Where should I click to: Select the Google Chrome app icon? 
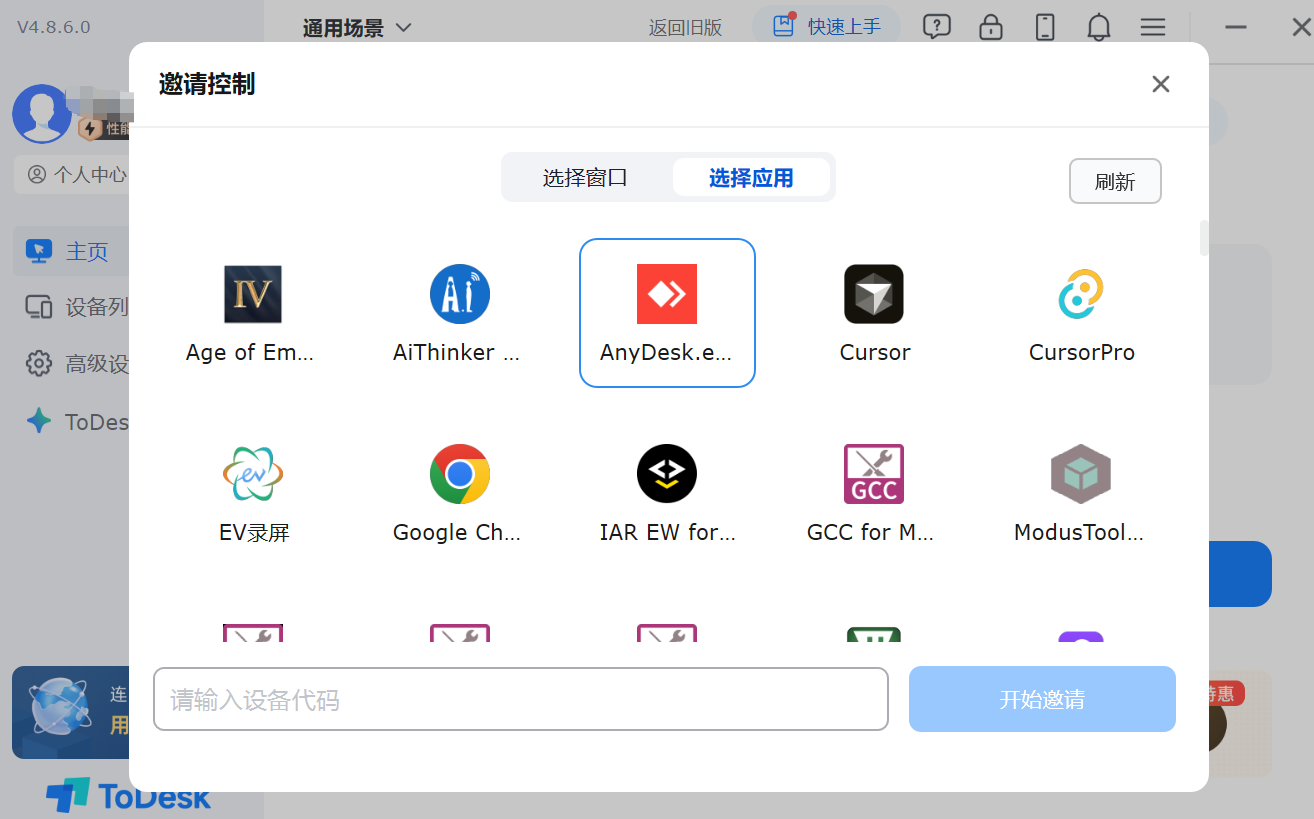(459, 474)
